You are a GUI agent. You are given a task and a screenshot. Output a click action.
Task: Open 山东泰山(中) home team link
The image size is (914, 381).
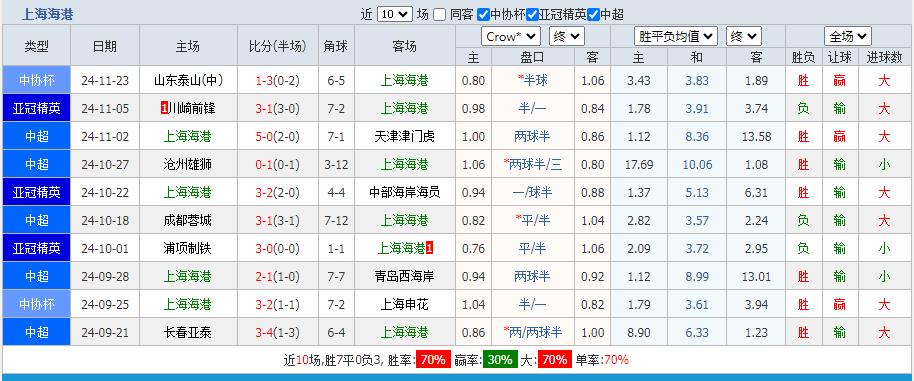188,80
